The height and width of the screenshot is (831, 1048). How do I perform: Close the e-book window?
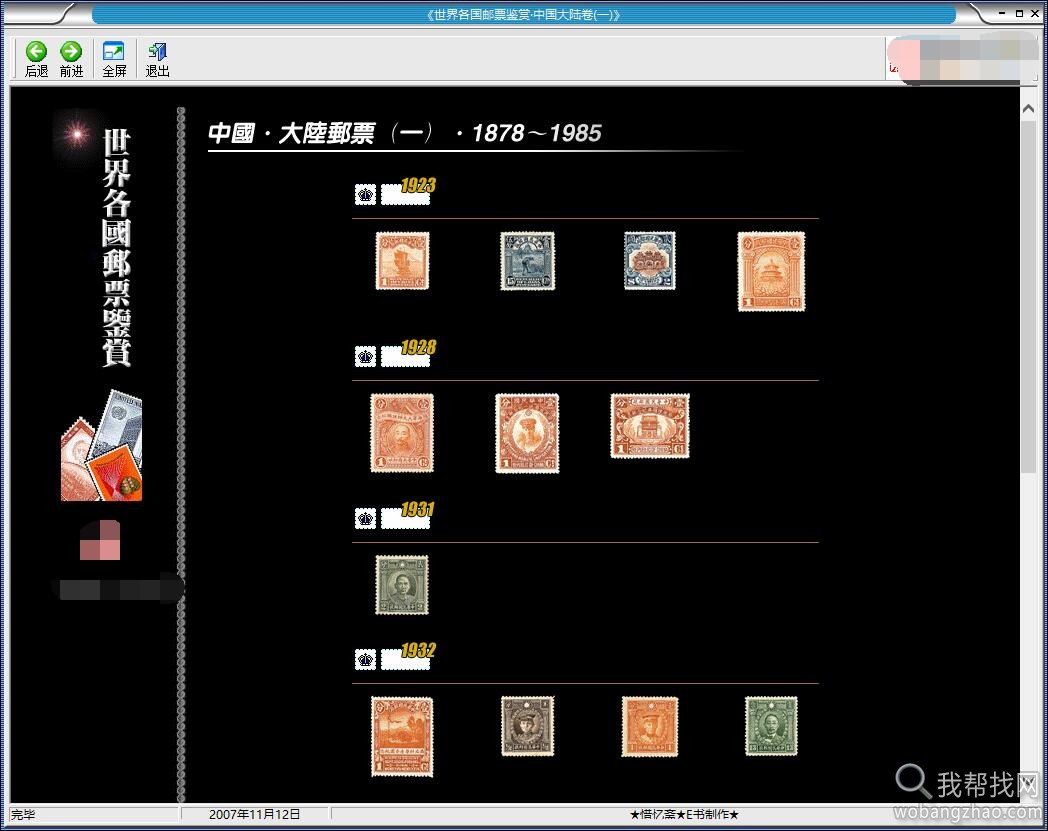click(1035, 13)
